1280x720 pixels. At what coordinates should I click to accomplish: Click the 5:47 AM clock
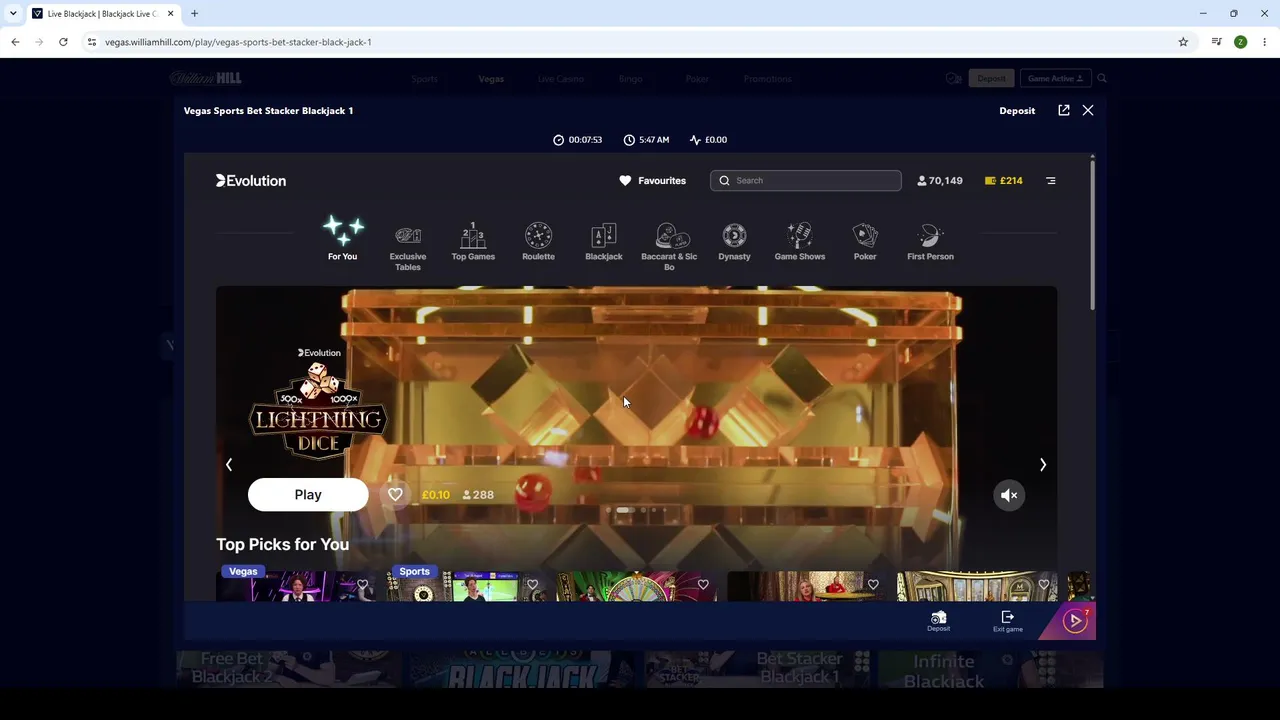(646, 140)
